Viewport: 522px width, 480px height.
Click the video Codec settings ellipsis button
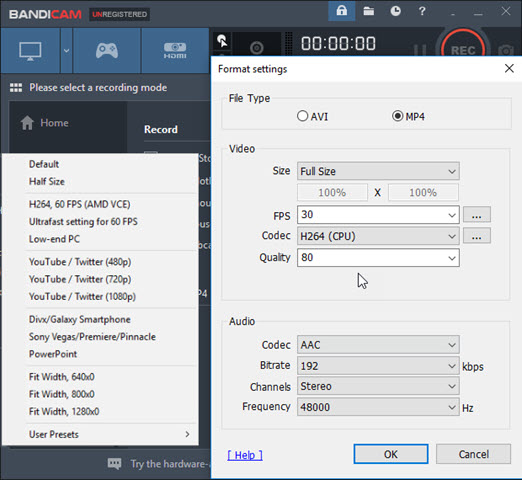pos(477,236)
